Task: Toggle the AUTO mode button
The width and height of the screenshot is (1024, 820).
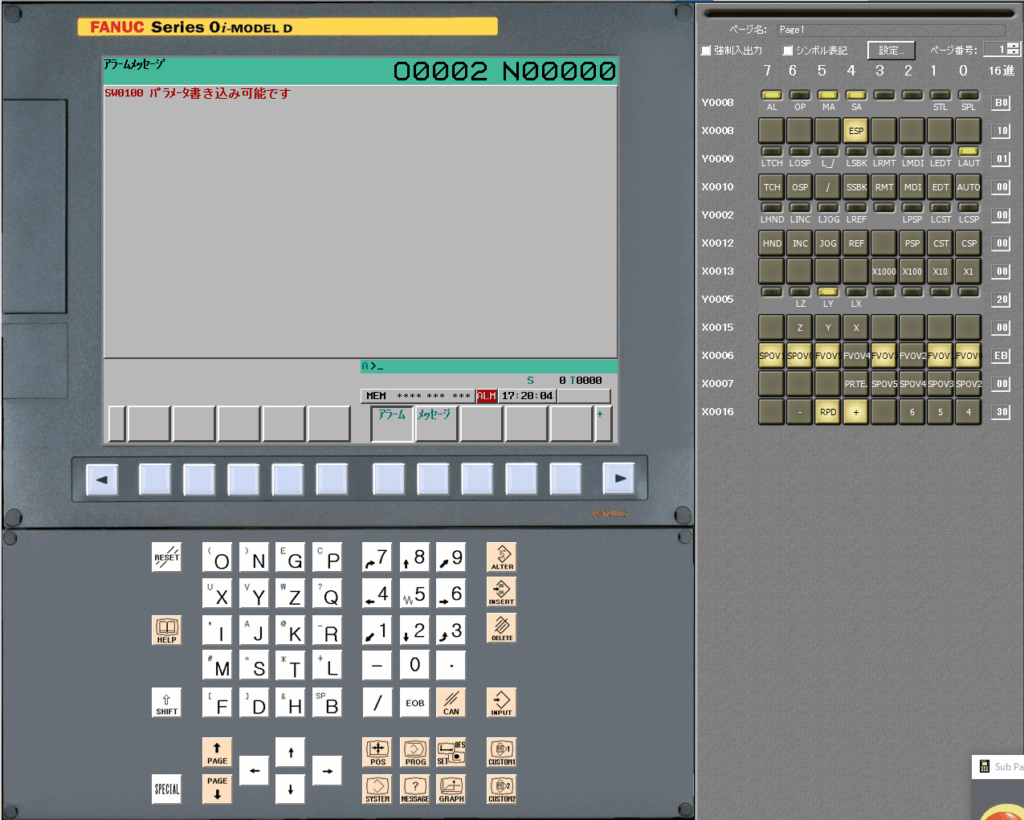Action: [x=968, y=187]
